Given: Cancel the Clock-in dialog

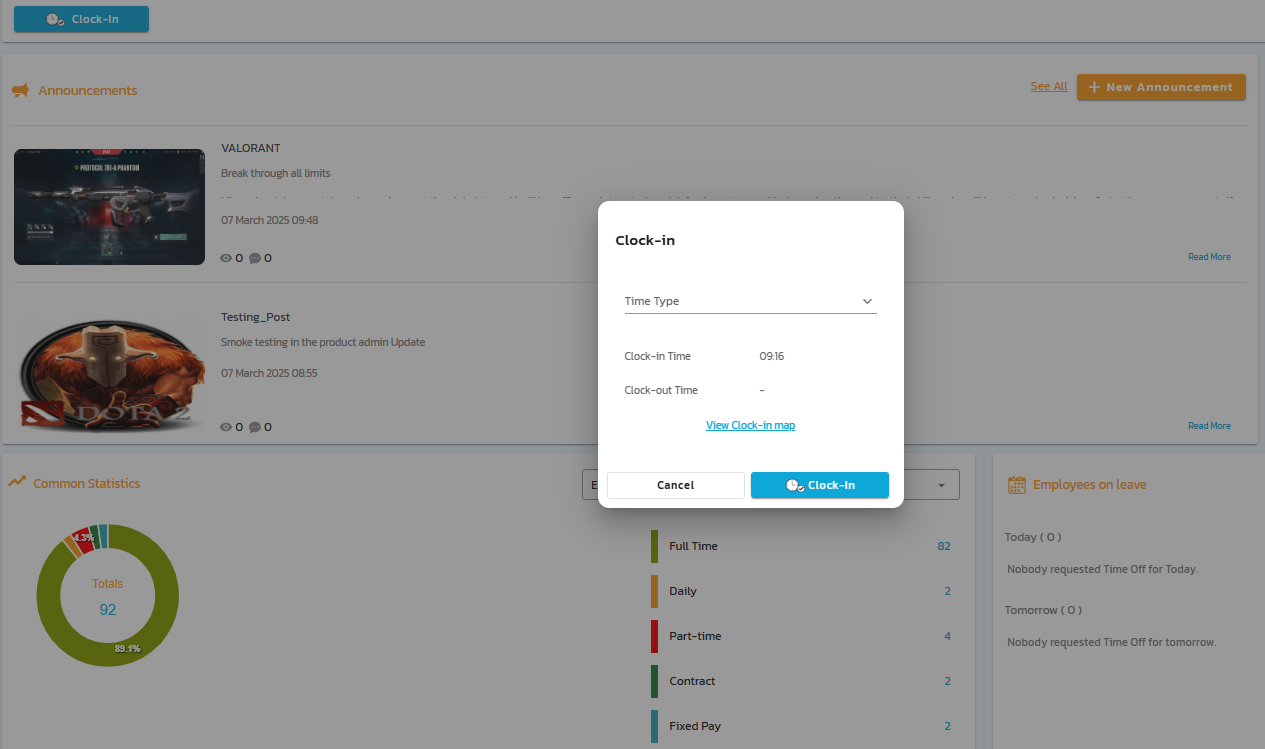Looking at the screenshot, I should 675,485.
